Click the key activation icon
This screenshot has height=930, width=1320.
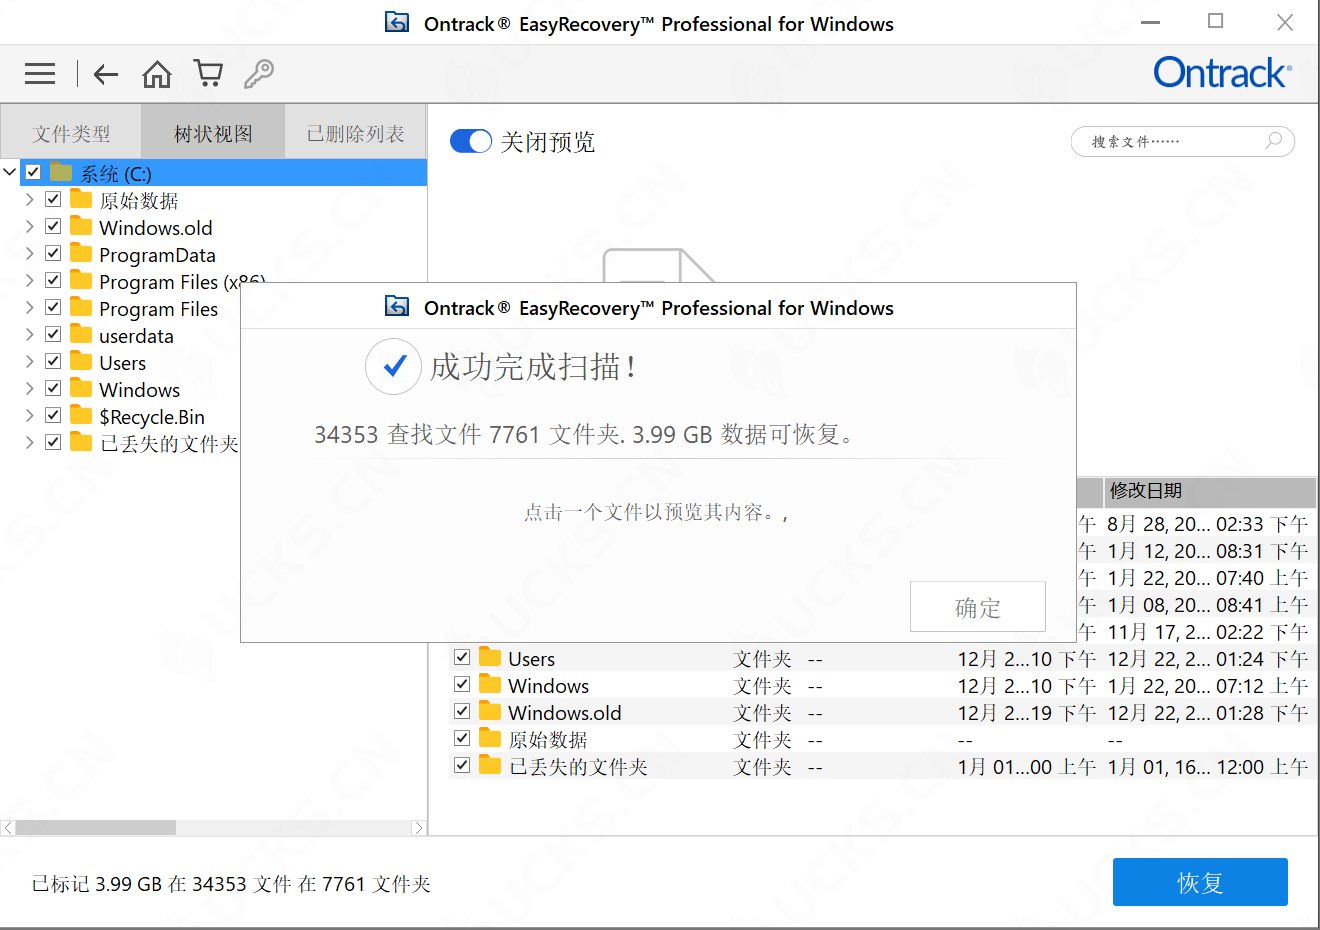(259, 73)
